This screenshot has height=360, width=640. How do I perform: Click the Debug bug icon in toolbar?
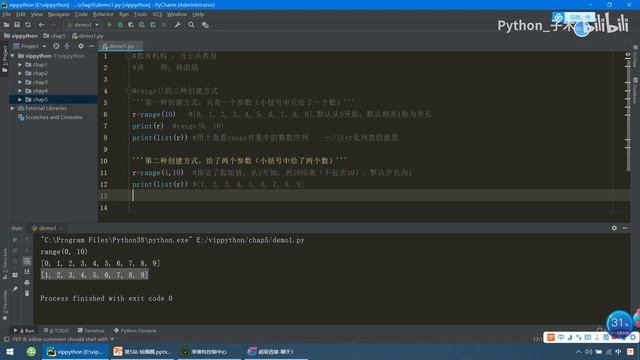(x=120, y=25)
